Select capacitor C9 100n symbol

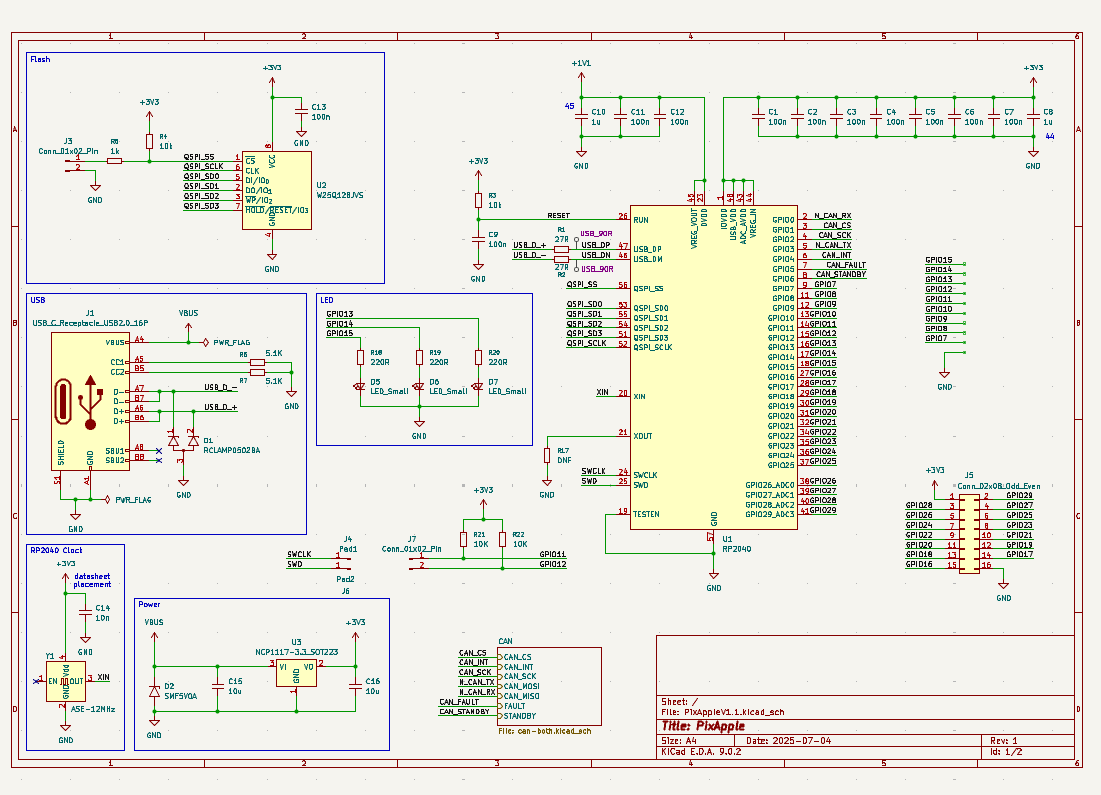pyautogui.click(x=478, y=239)
